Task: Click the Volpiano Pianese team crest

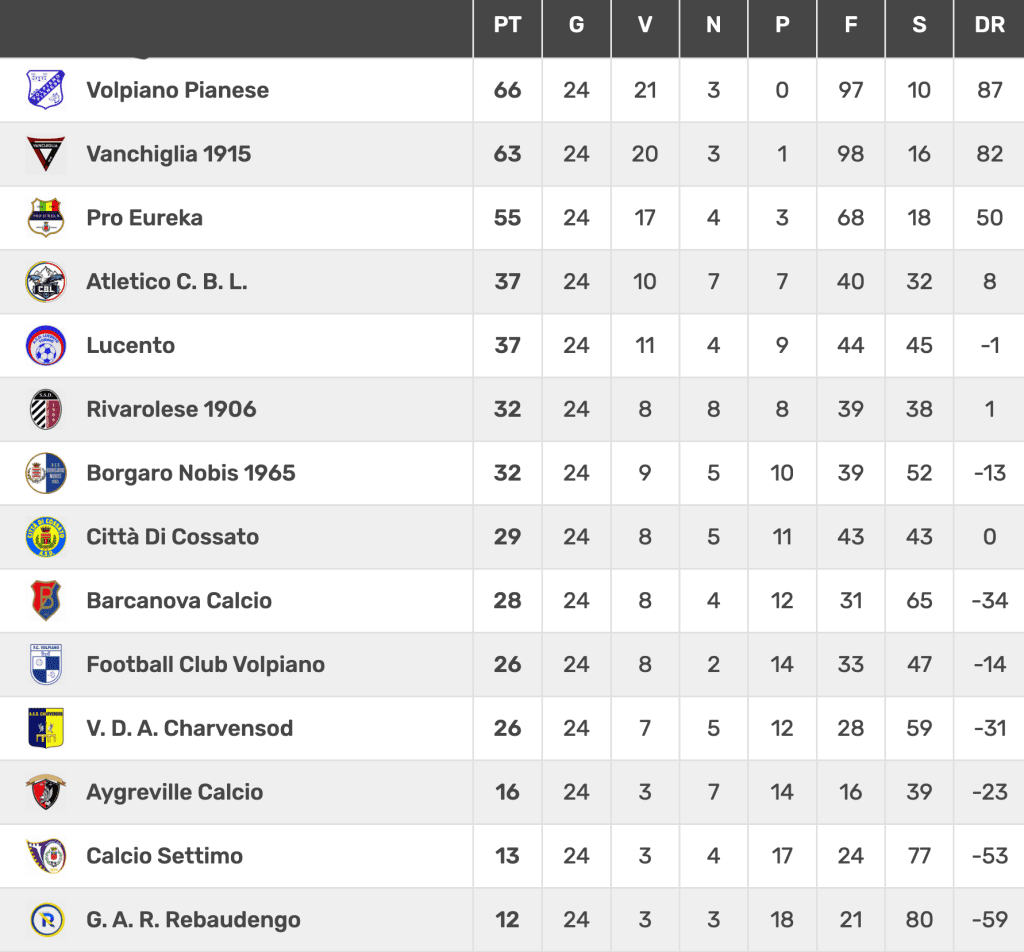Action: [x=46, y=89]
